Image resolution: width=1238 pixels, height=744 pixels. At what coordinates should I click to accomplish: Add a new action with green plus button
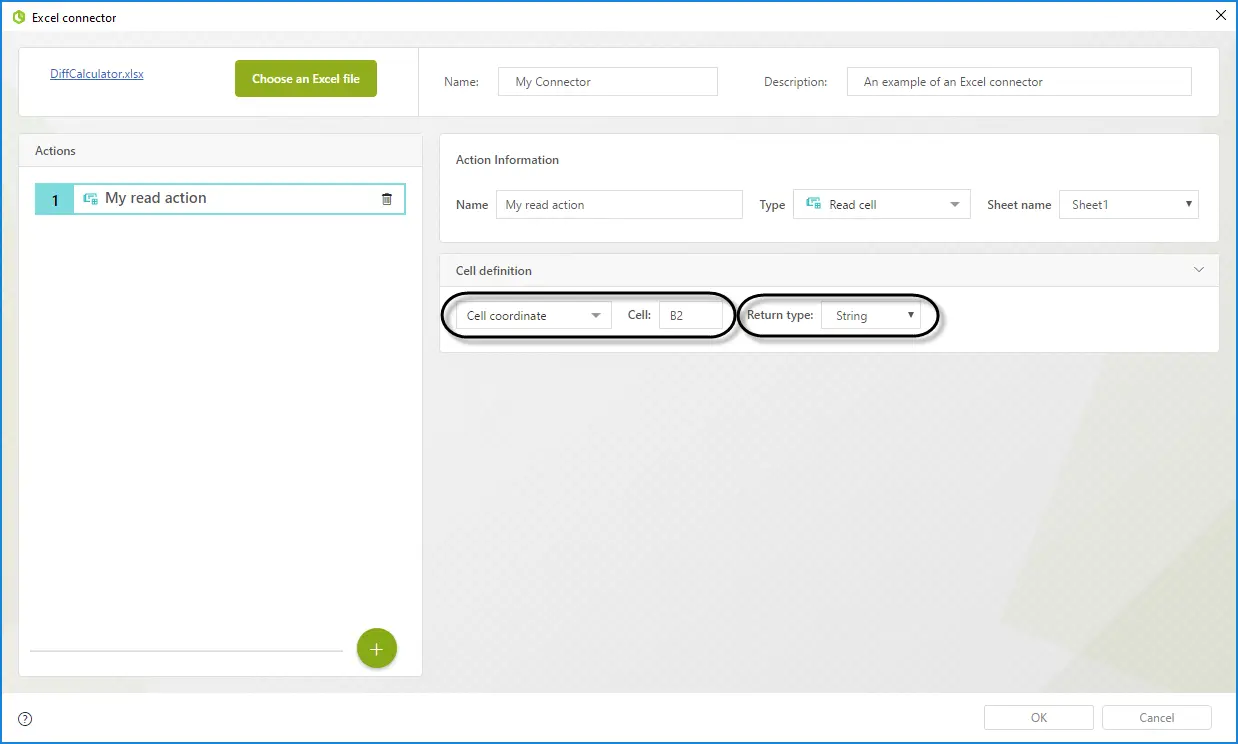377,649
